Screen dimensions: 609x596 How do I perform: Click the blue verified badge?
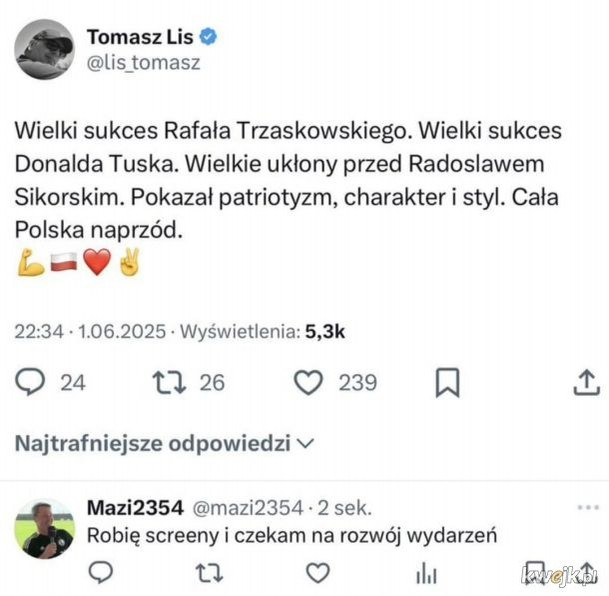click(208, 37)
